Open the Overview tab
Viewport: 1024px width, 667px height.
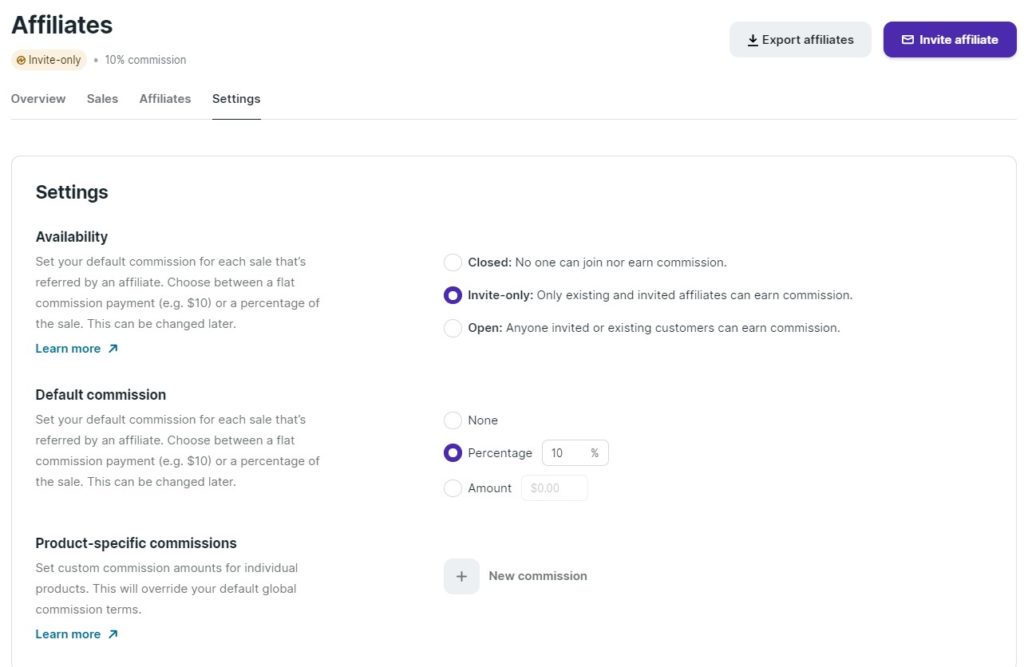38,99
